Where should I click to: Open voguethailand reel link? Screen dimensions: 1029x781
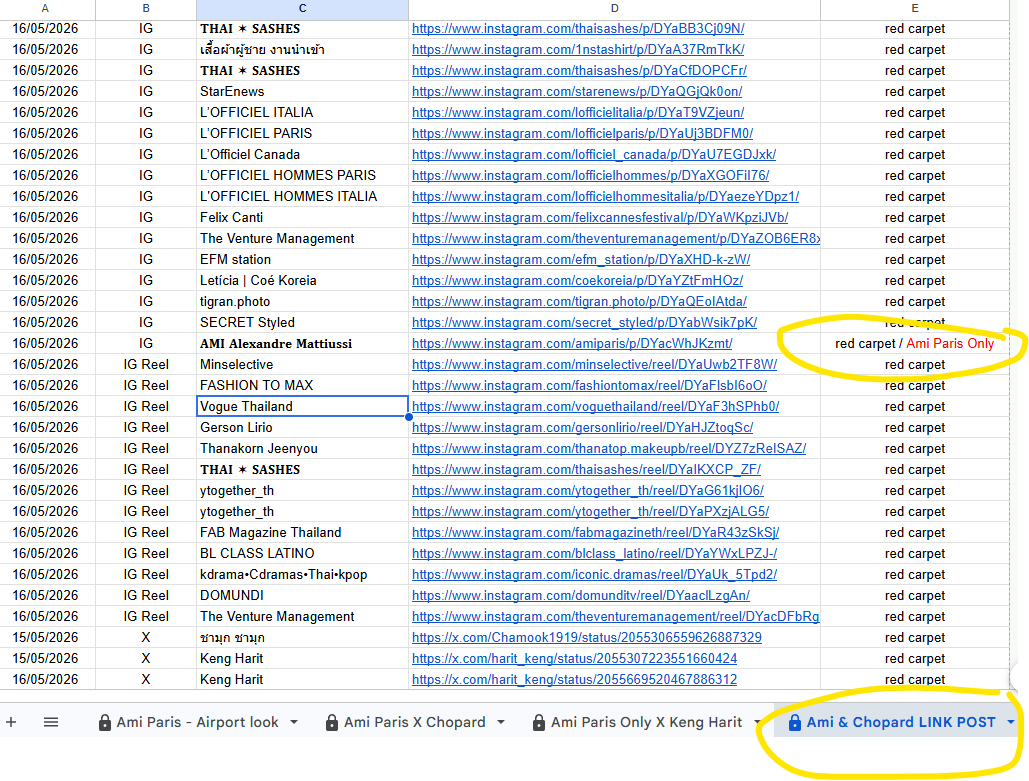(x=596, y=407)
